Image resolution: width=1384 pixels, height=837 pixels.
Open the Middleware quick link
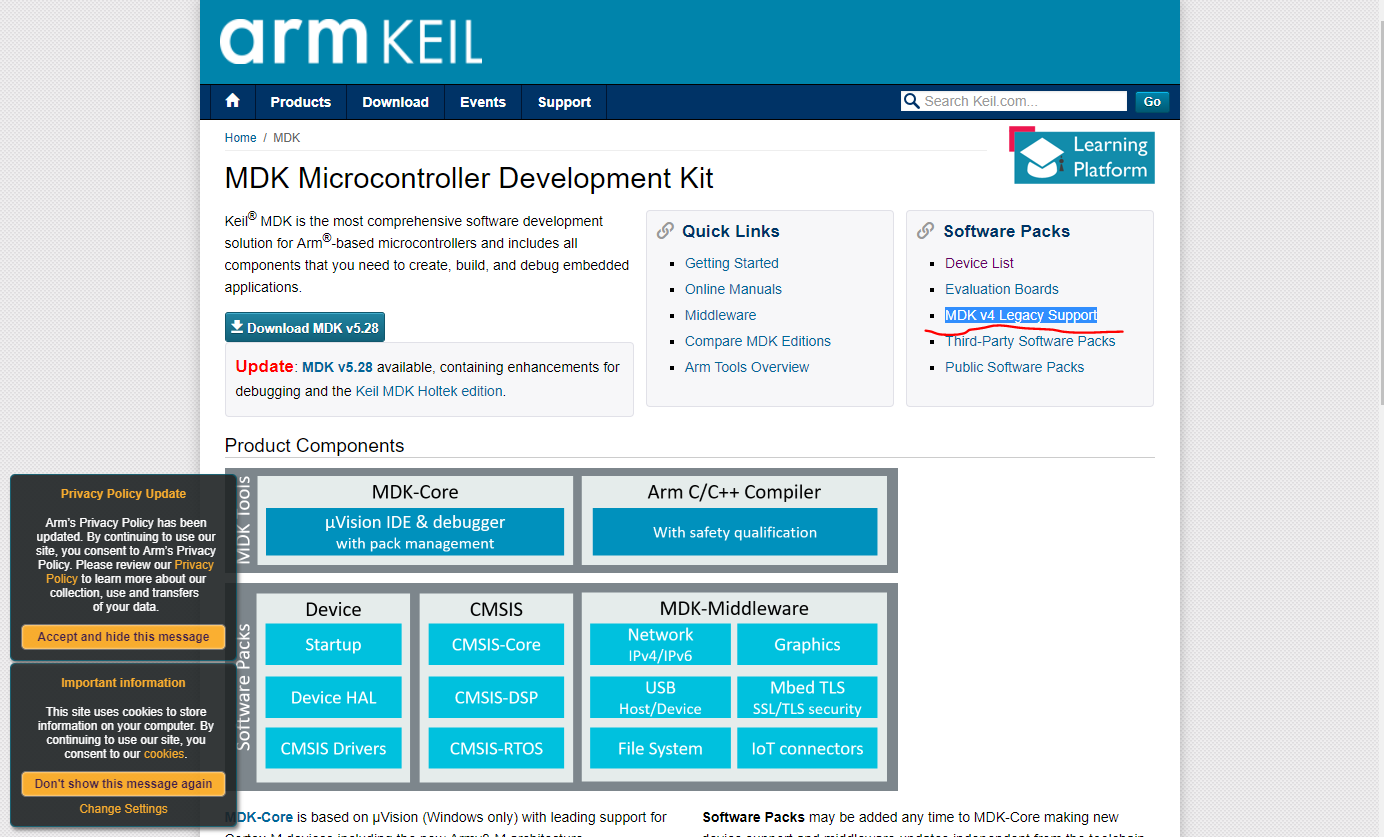pyautogui.click(x=720, y=315)
